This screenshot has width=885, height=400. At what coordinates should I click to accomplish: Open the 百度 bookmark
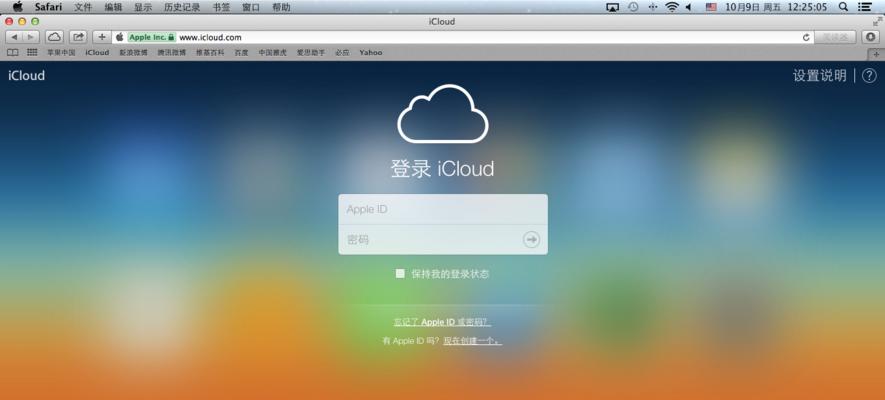tap(242, 52)
